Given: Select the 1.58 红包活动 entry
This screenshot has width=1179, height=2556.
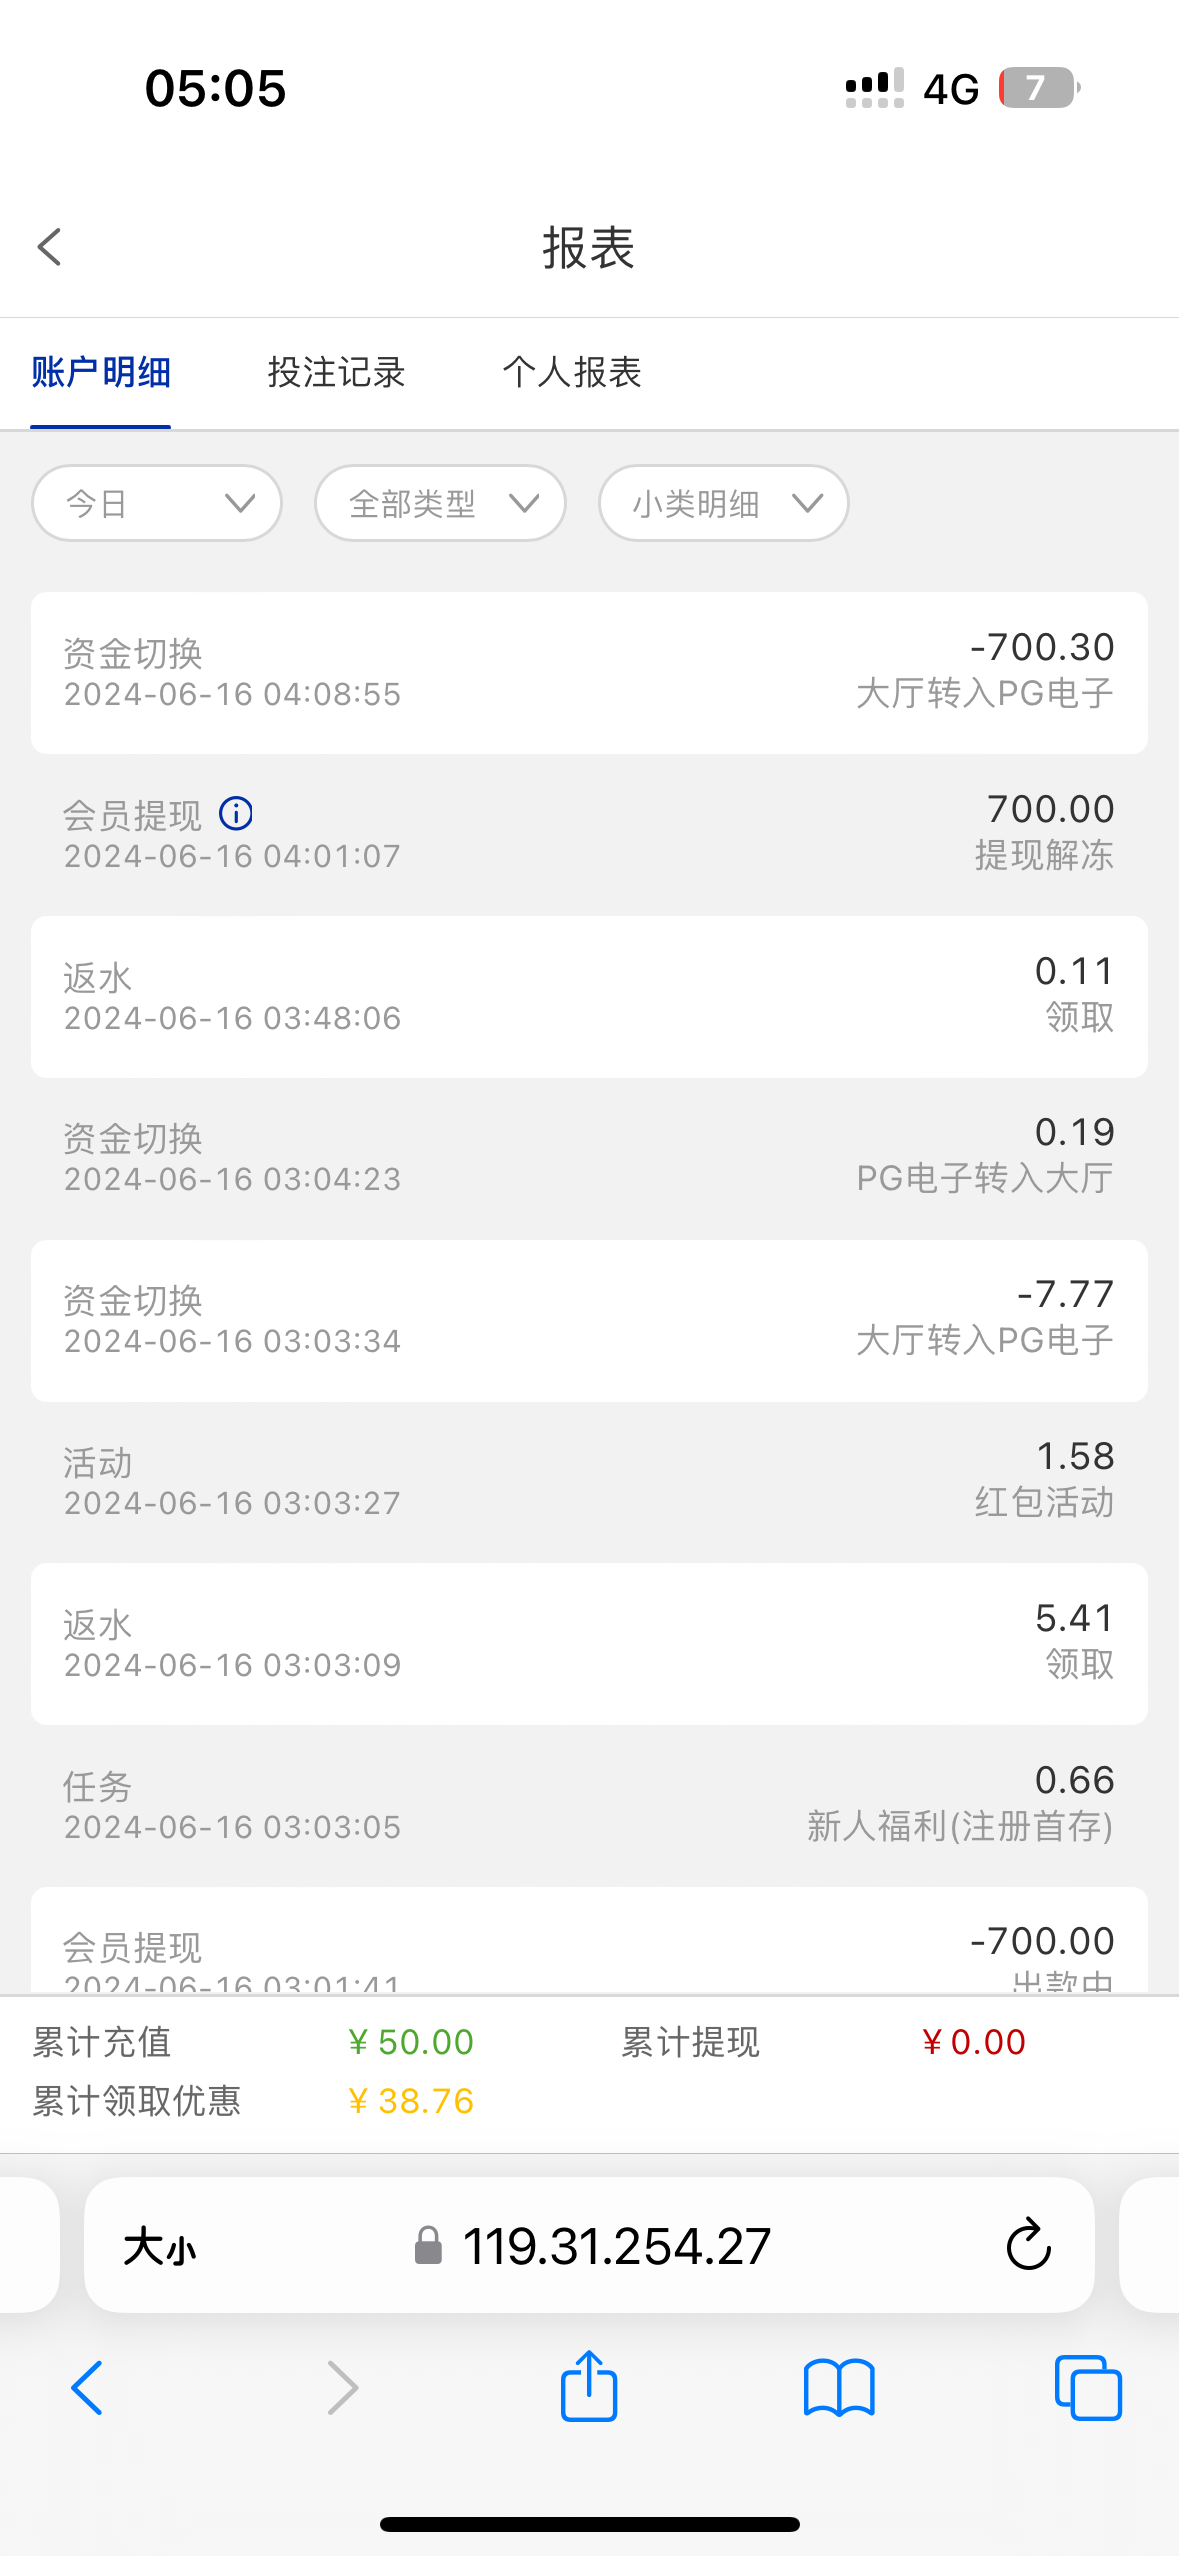Looking at the screenshot, I should point(589,1481).
